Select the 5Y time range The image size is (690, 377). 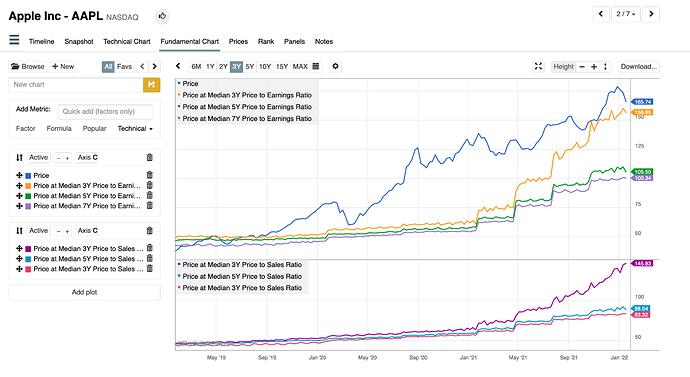[250, 66]
